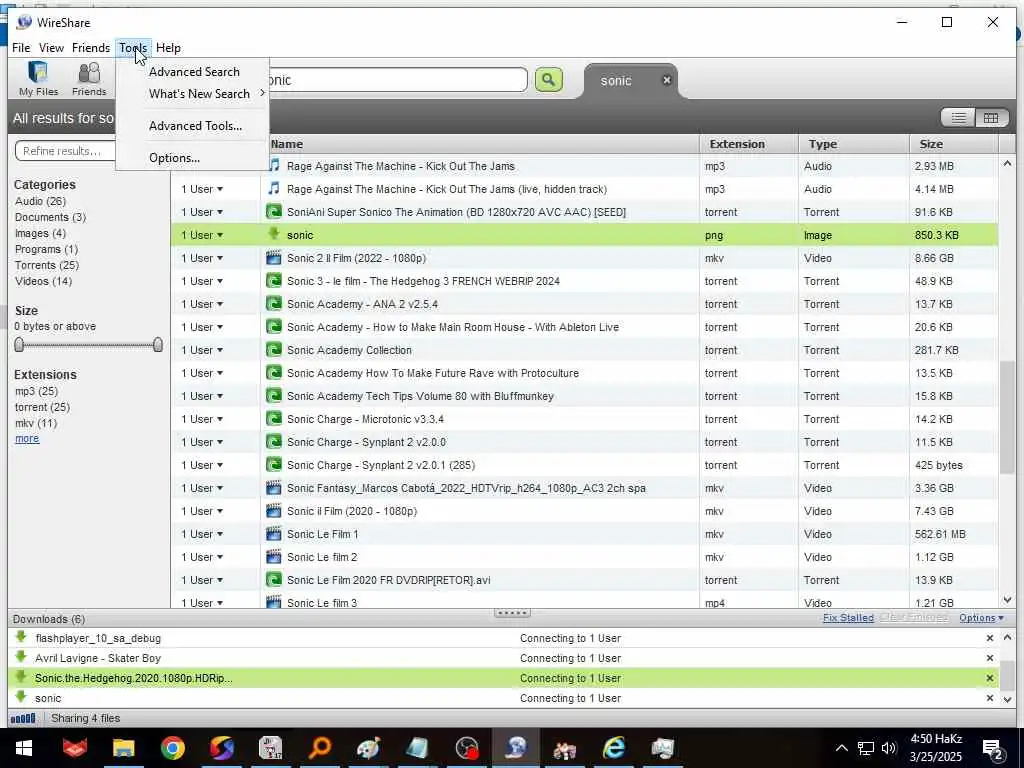The image size is (1024, 768).
Task: Filter by mkv (11) extension
Action: [x=36, y=423]
